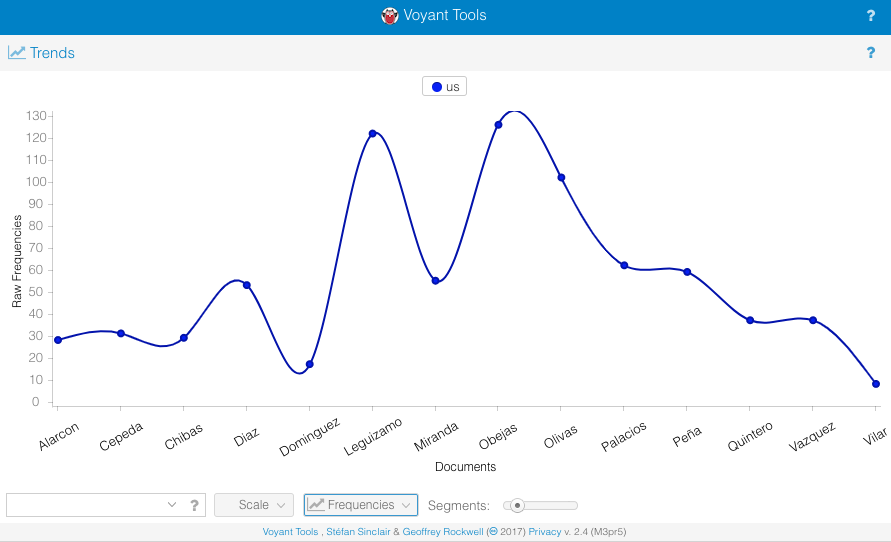Open the Privacy link in footer
The width and height of the screenshot is (891, 542).
tap(545, 532)
